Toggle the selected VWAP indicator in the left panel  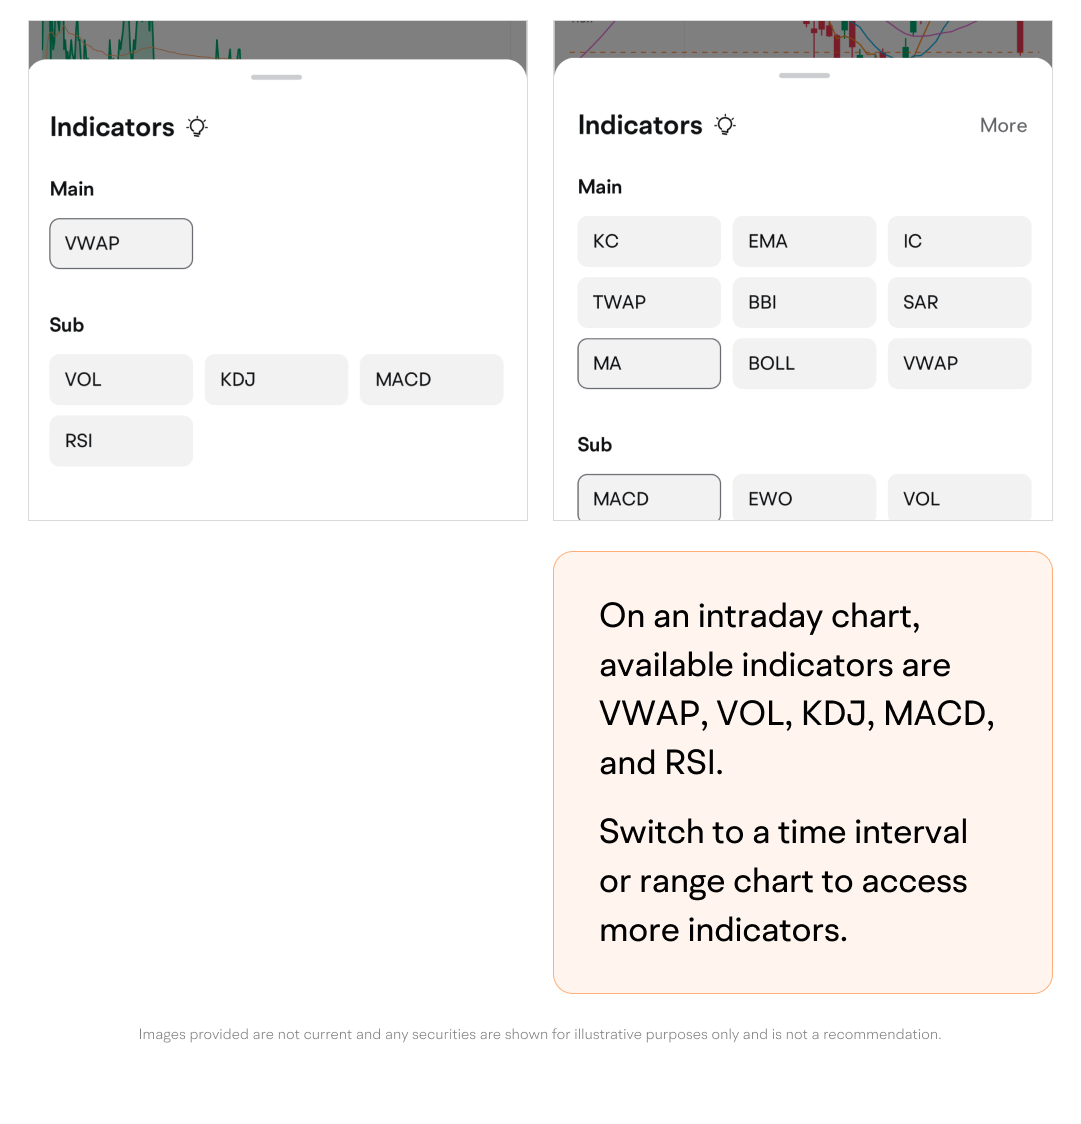click(121, 243)
